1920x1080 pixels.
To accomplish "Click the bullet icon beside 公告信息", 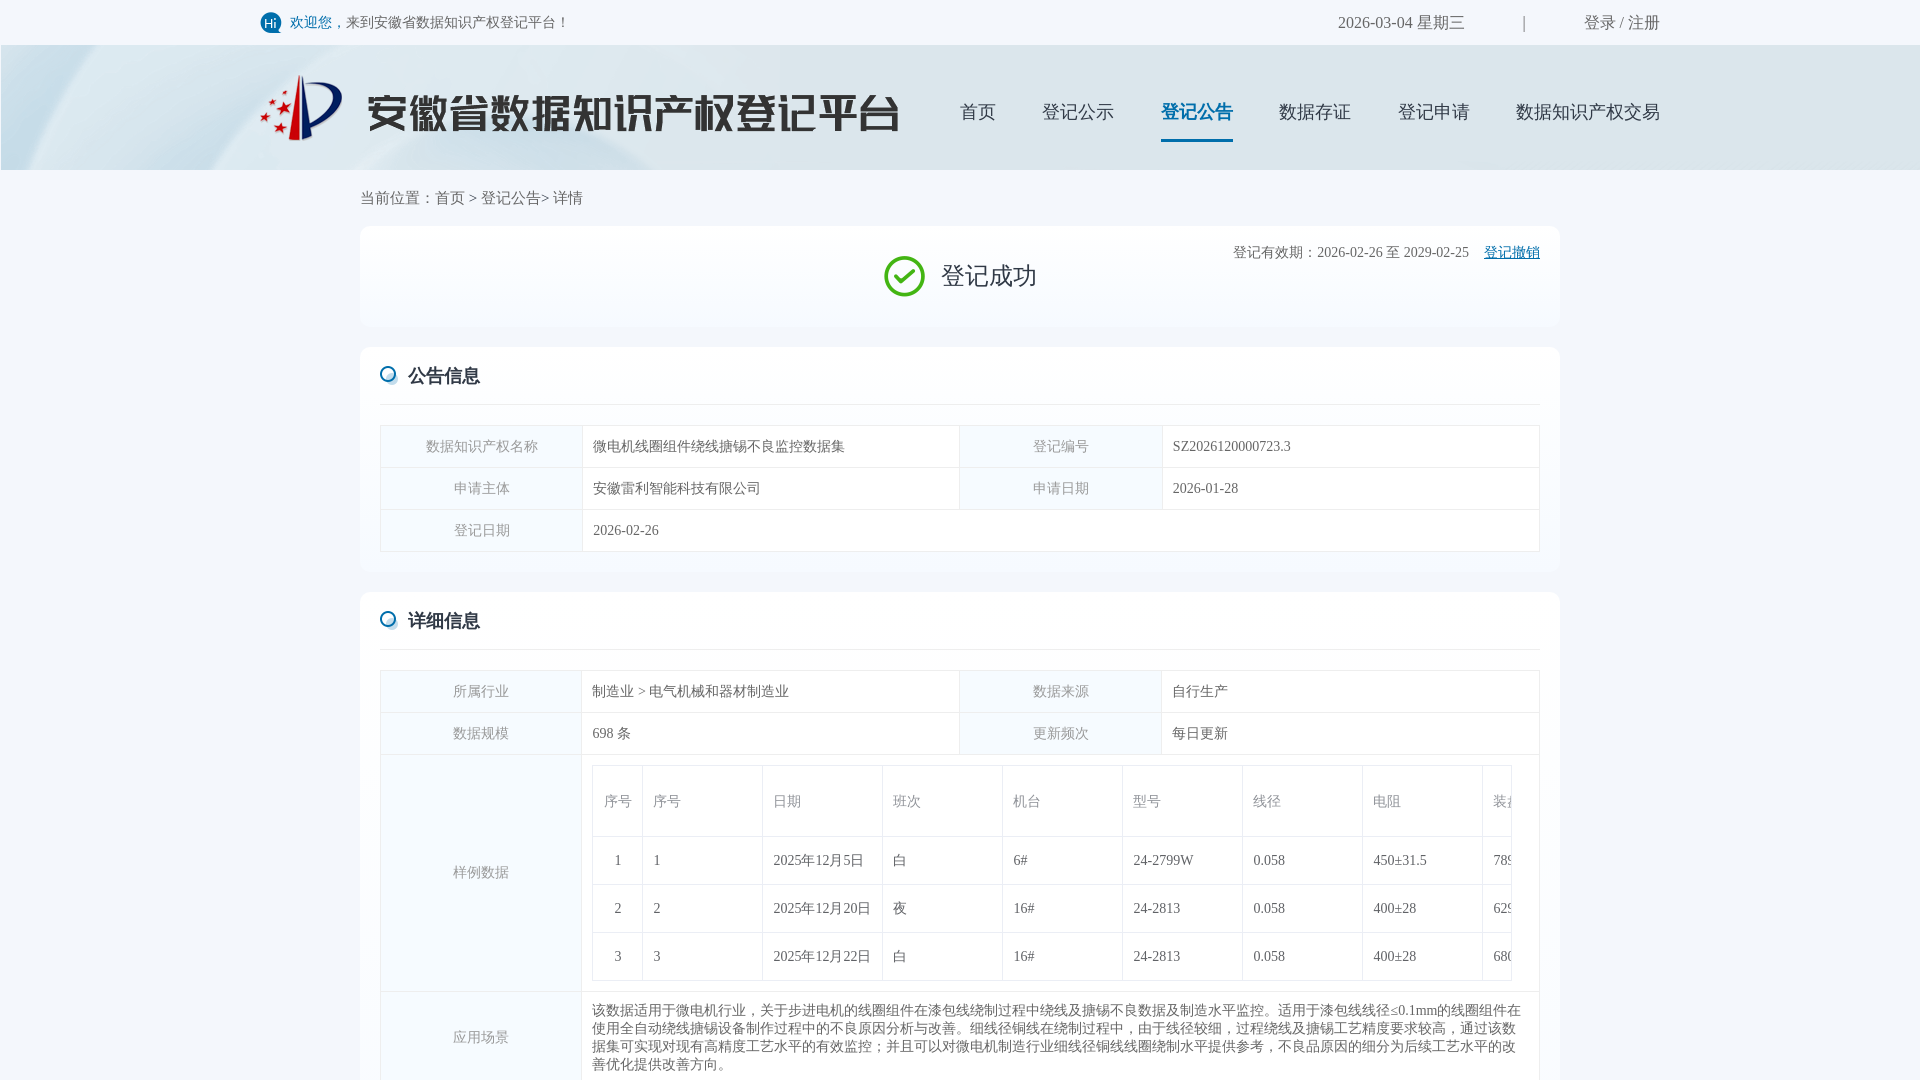I will (x=389, y=375).
